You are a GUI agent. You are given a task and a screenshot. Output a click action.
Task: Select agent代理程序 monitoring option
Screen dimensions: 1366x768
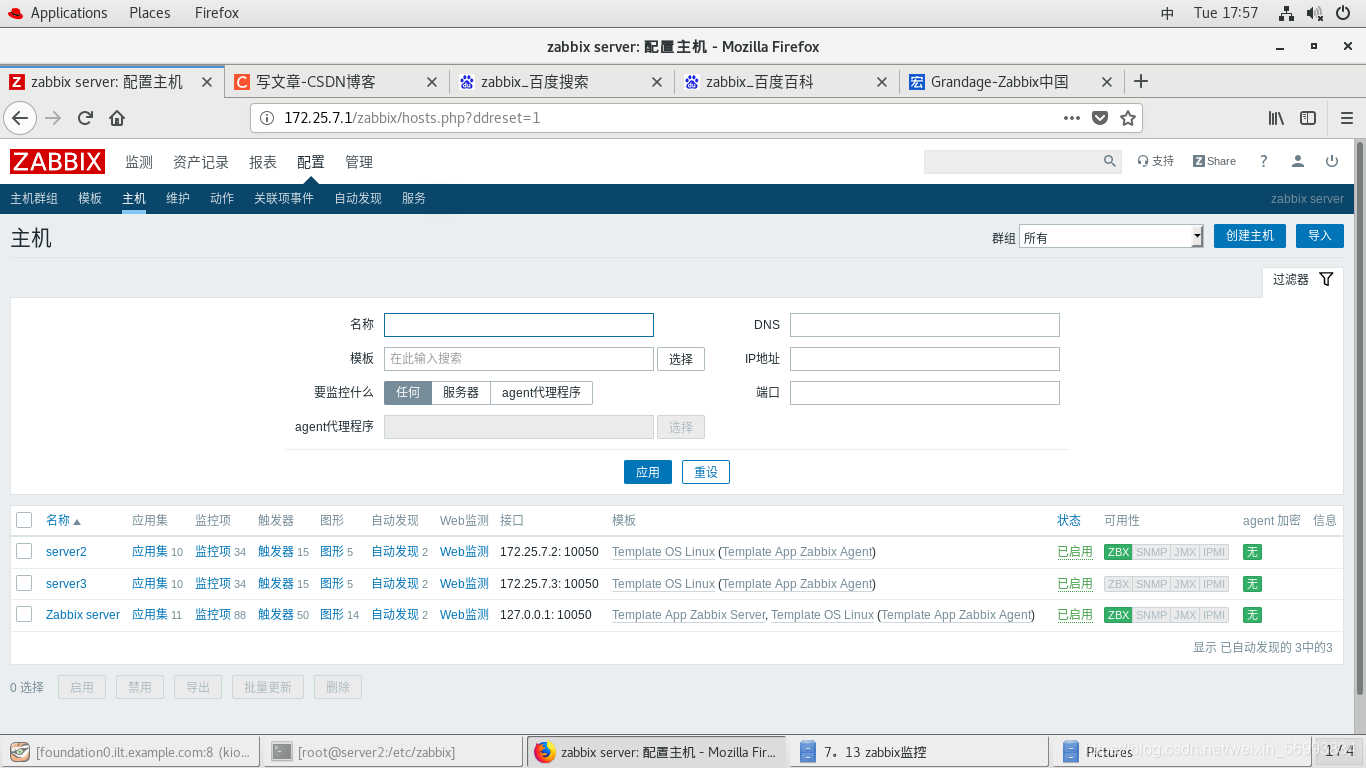tap(541, 393)
